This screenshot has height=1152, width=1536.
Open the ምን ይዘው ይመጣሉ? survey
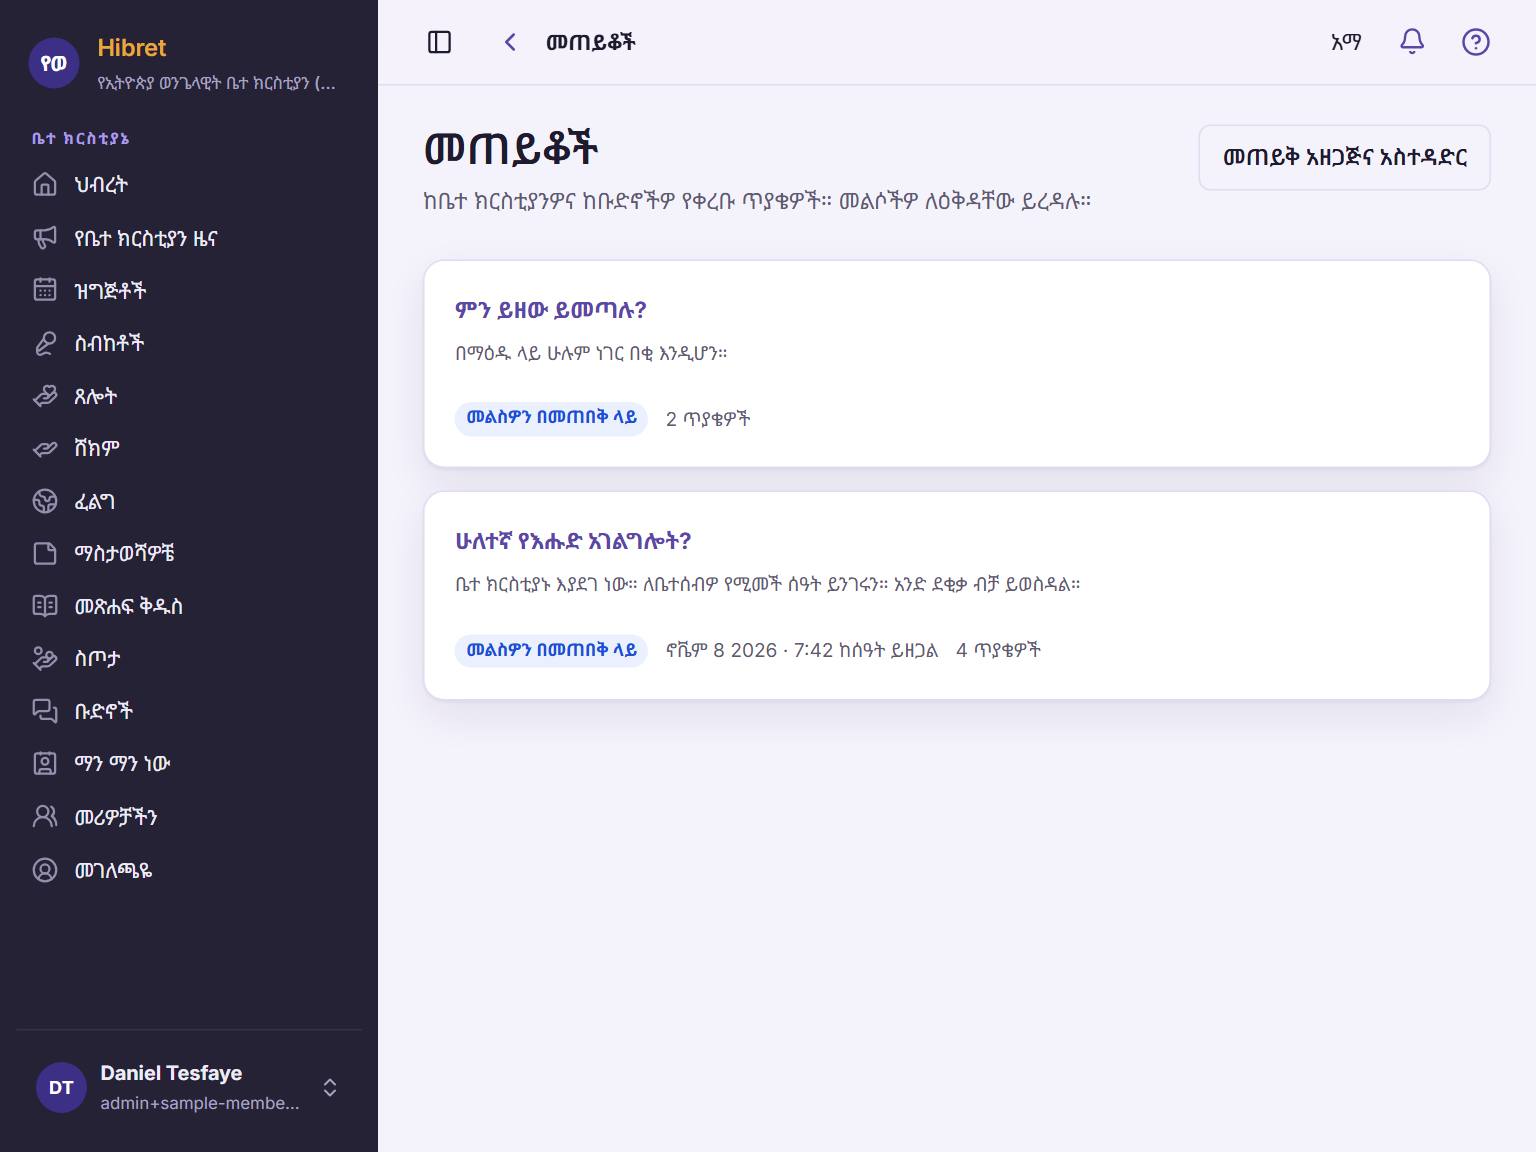pos(551,310)
